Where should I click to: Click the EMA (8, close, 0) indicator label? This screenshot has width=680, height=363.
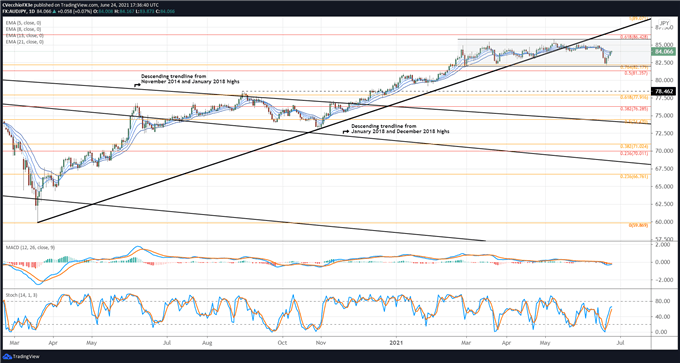(22, 28)
